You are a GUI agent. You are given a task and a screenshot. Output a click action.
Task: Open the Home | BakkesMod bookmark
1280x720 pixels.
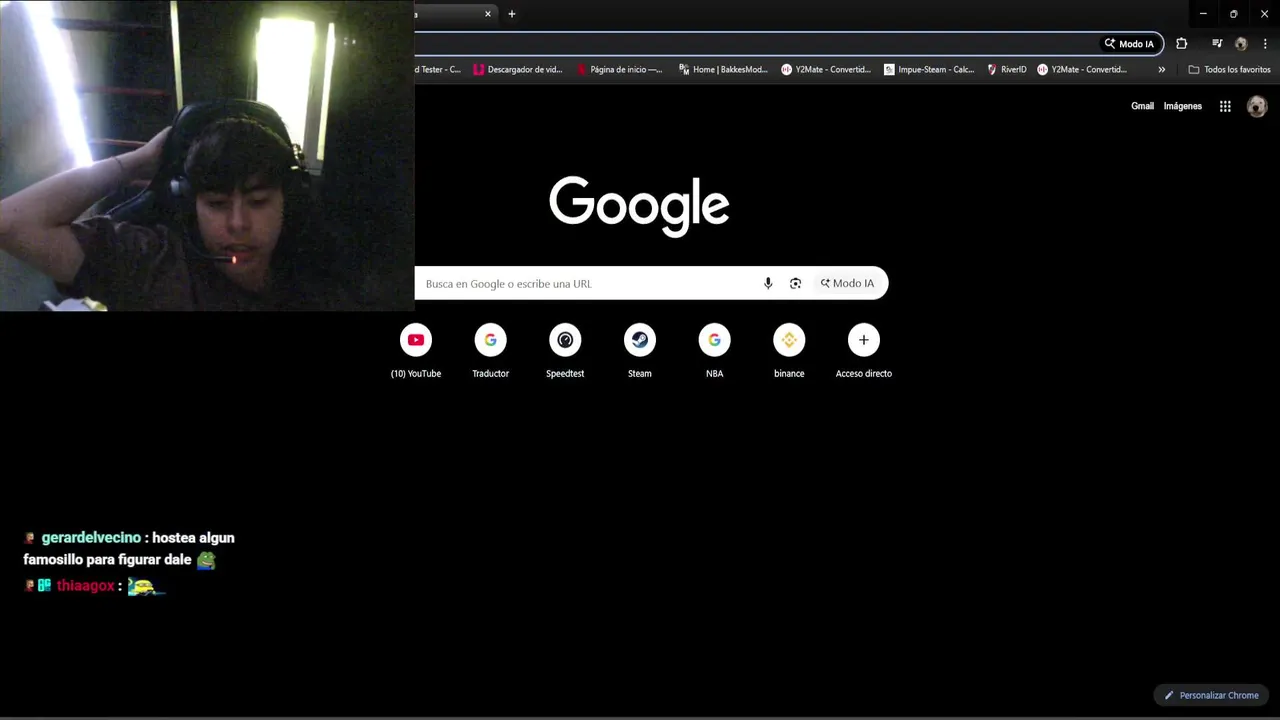point(723,70)
